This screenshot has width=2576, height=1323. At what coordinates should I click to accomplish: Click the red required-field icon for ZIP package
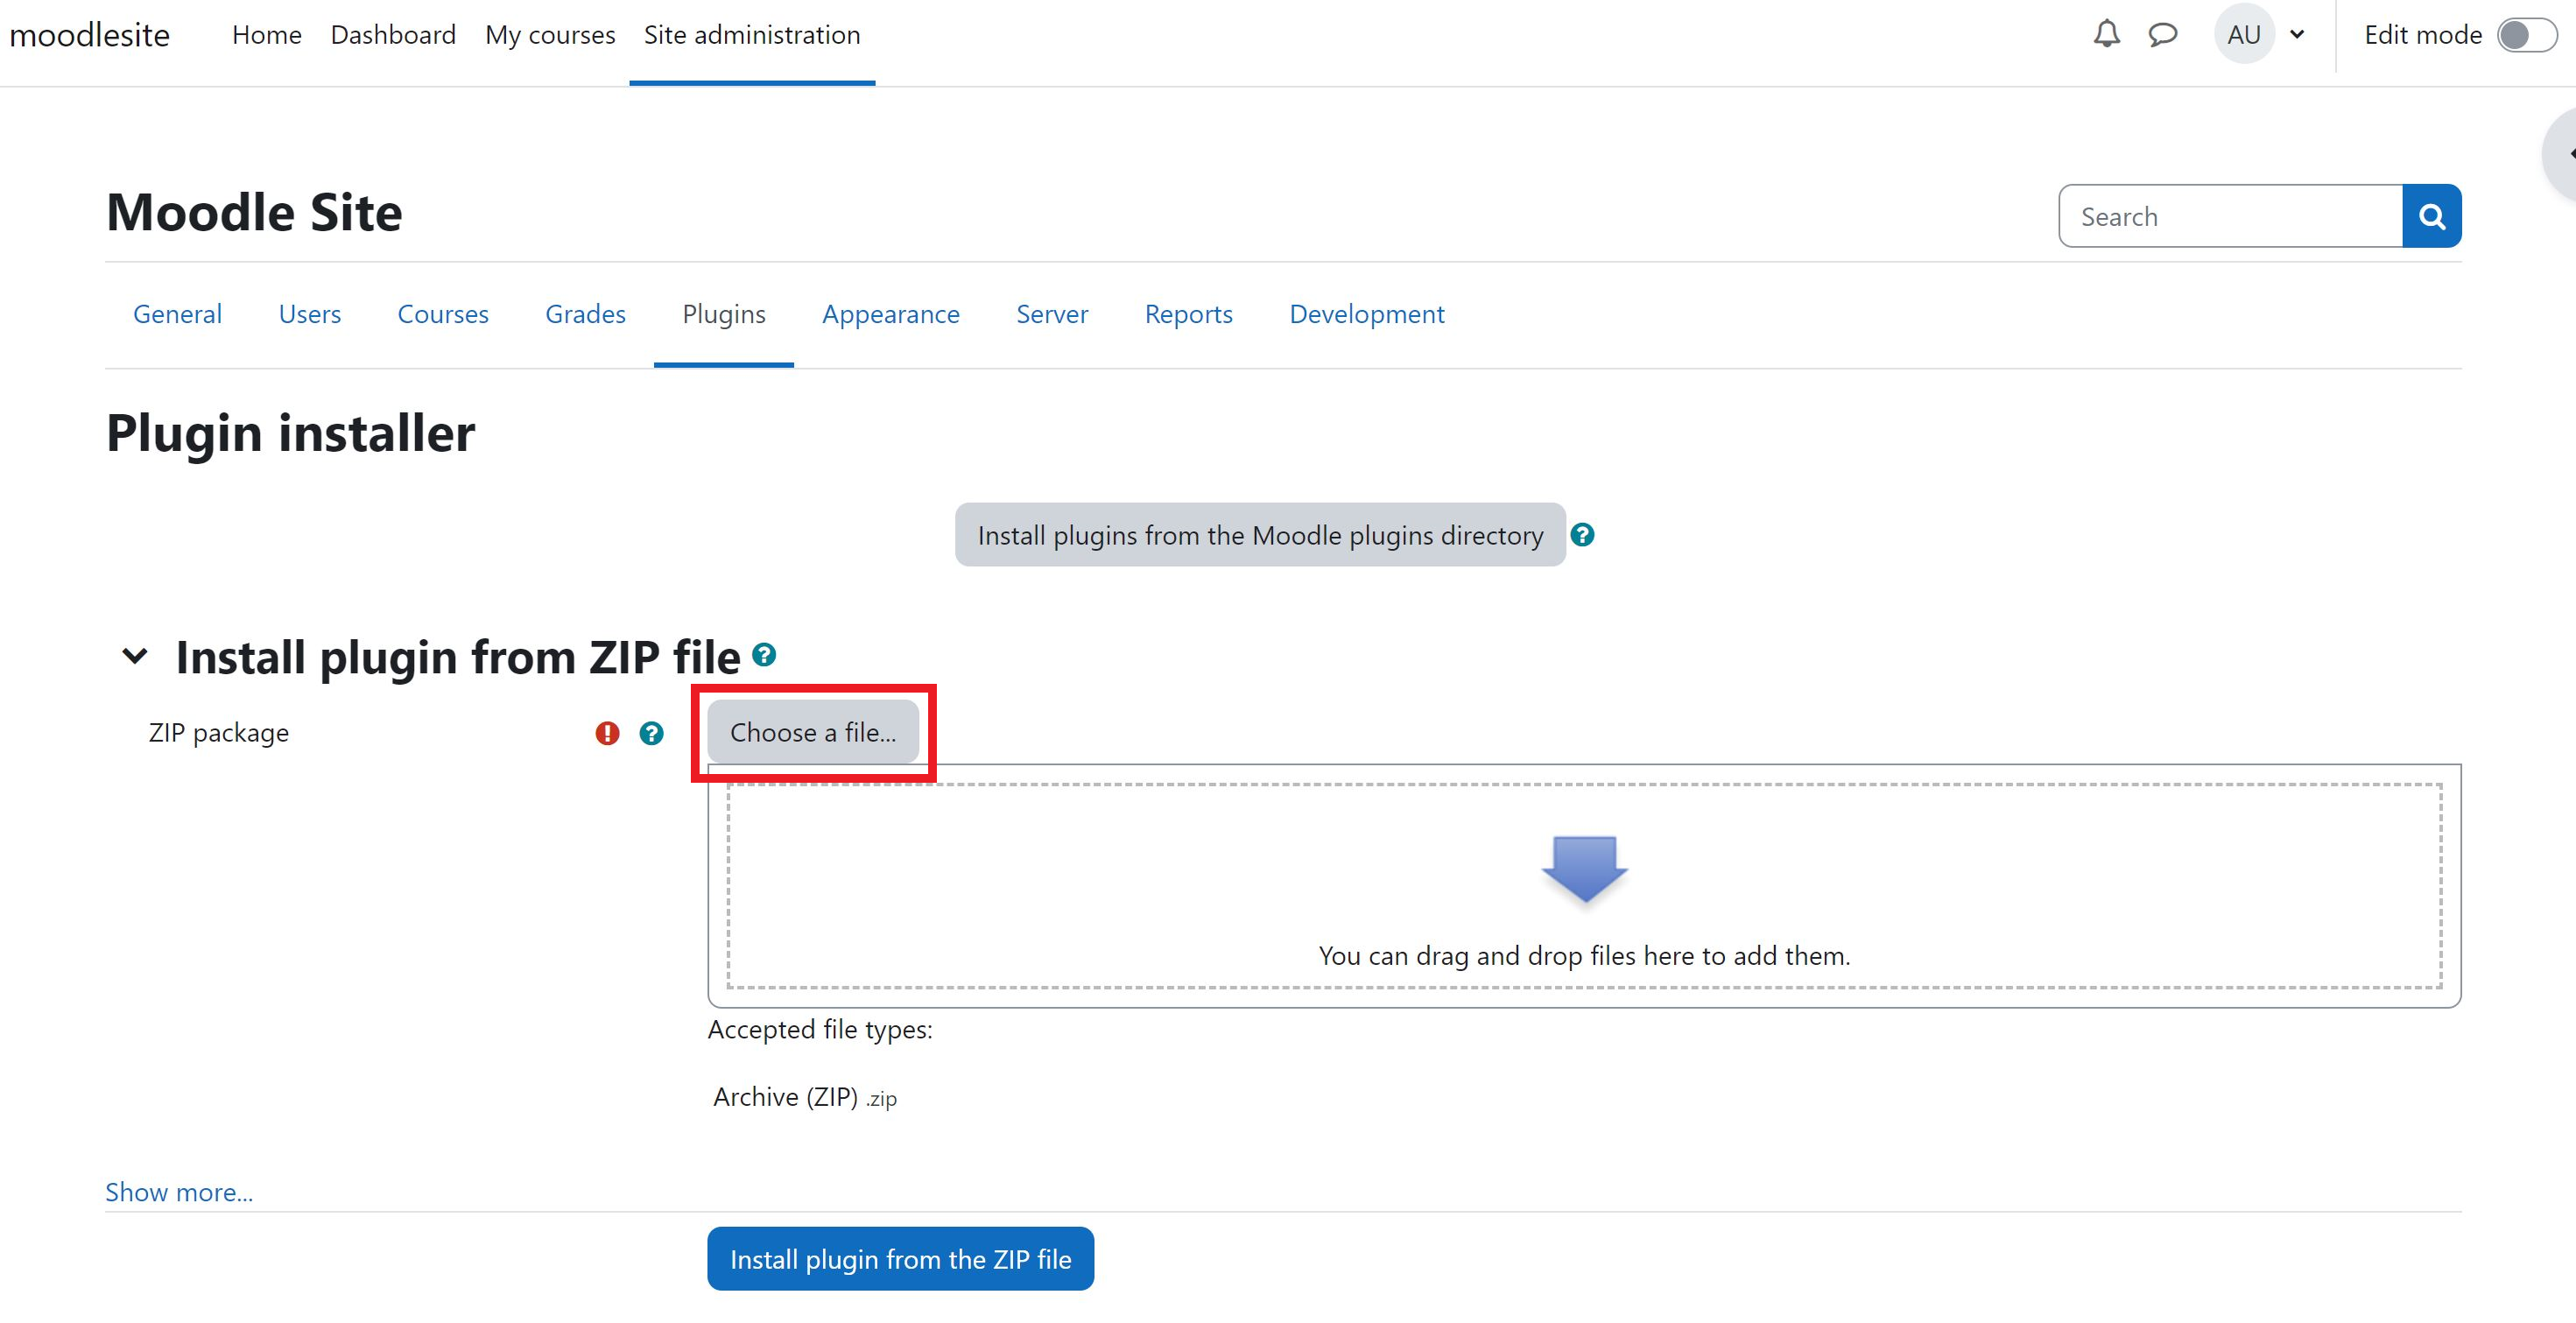[x=607, y=733]
